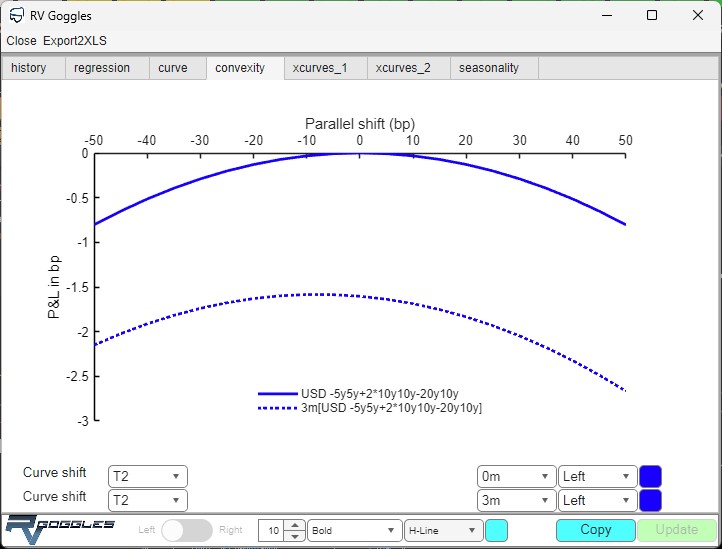Click the cyan color swatch beside H-Line
Screen dimensions: 722x549
coord(496,531)
